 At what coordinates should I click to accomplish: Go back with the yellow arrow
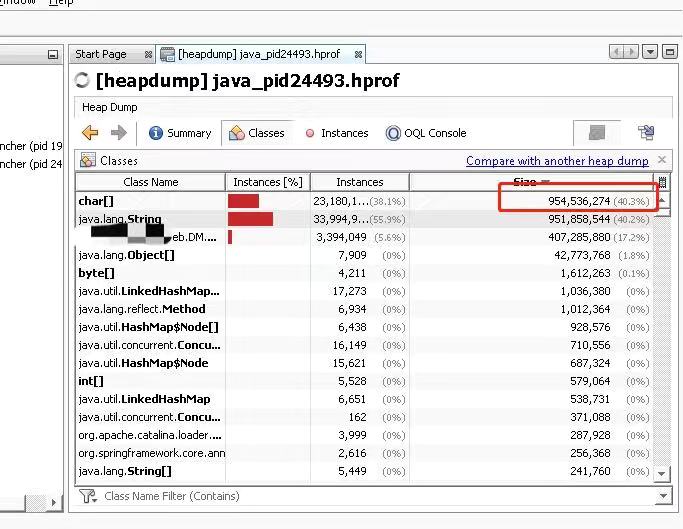[x=90, y=132]
